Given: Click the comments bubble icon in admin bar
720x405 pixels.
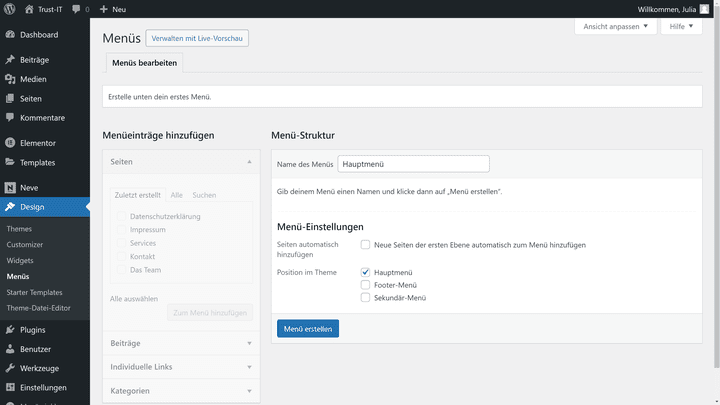Looking at the screenshot, I should tap(76, 9).
